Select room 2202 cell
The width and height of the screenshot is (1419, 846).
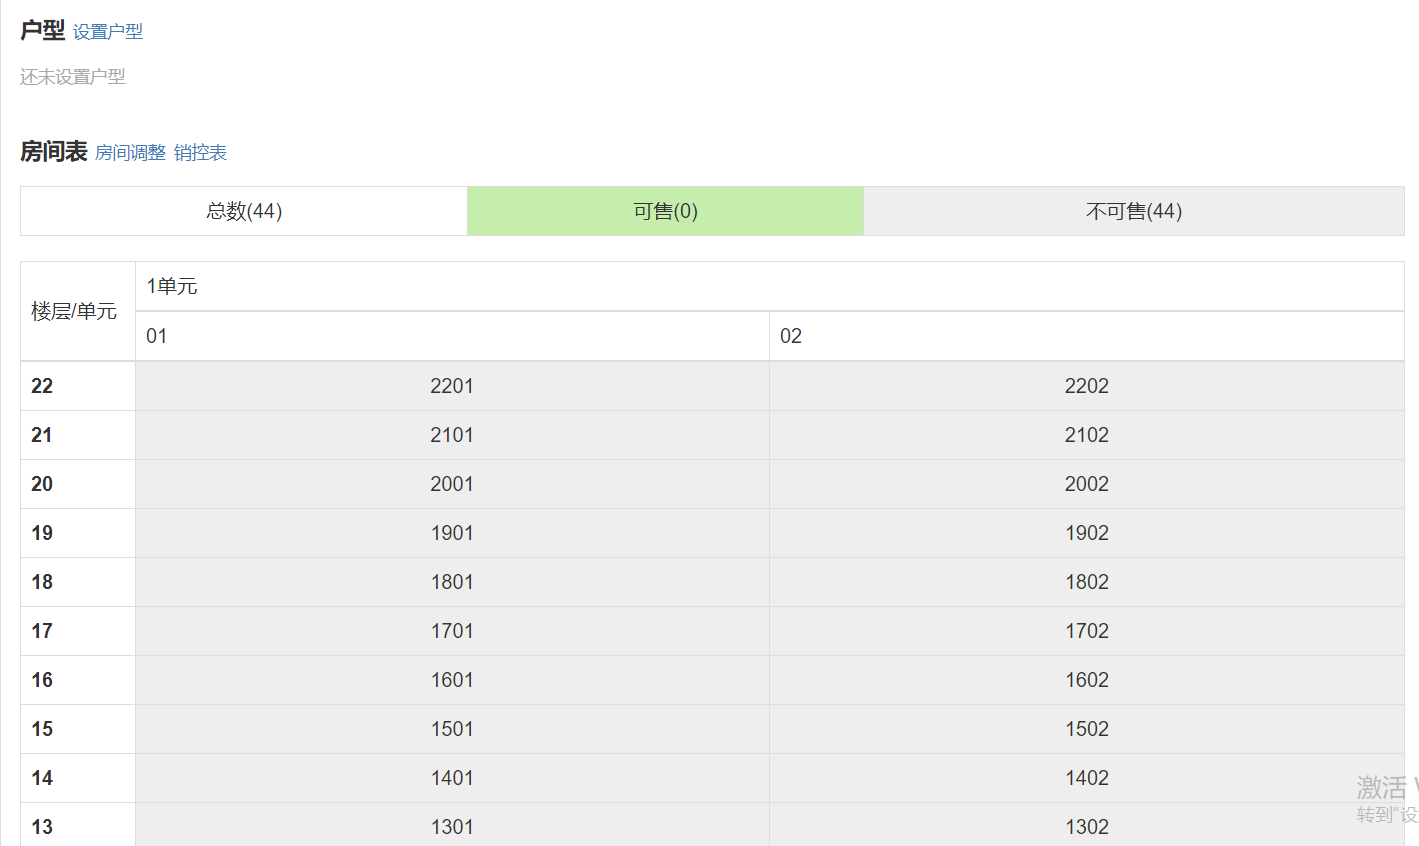point(1086,386)
